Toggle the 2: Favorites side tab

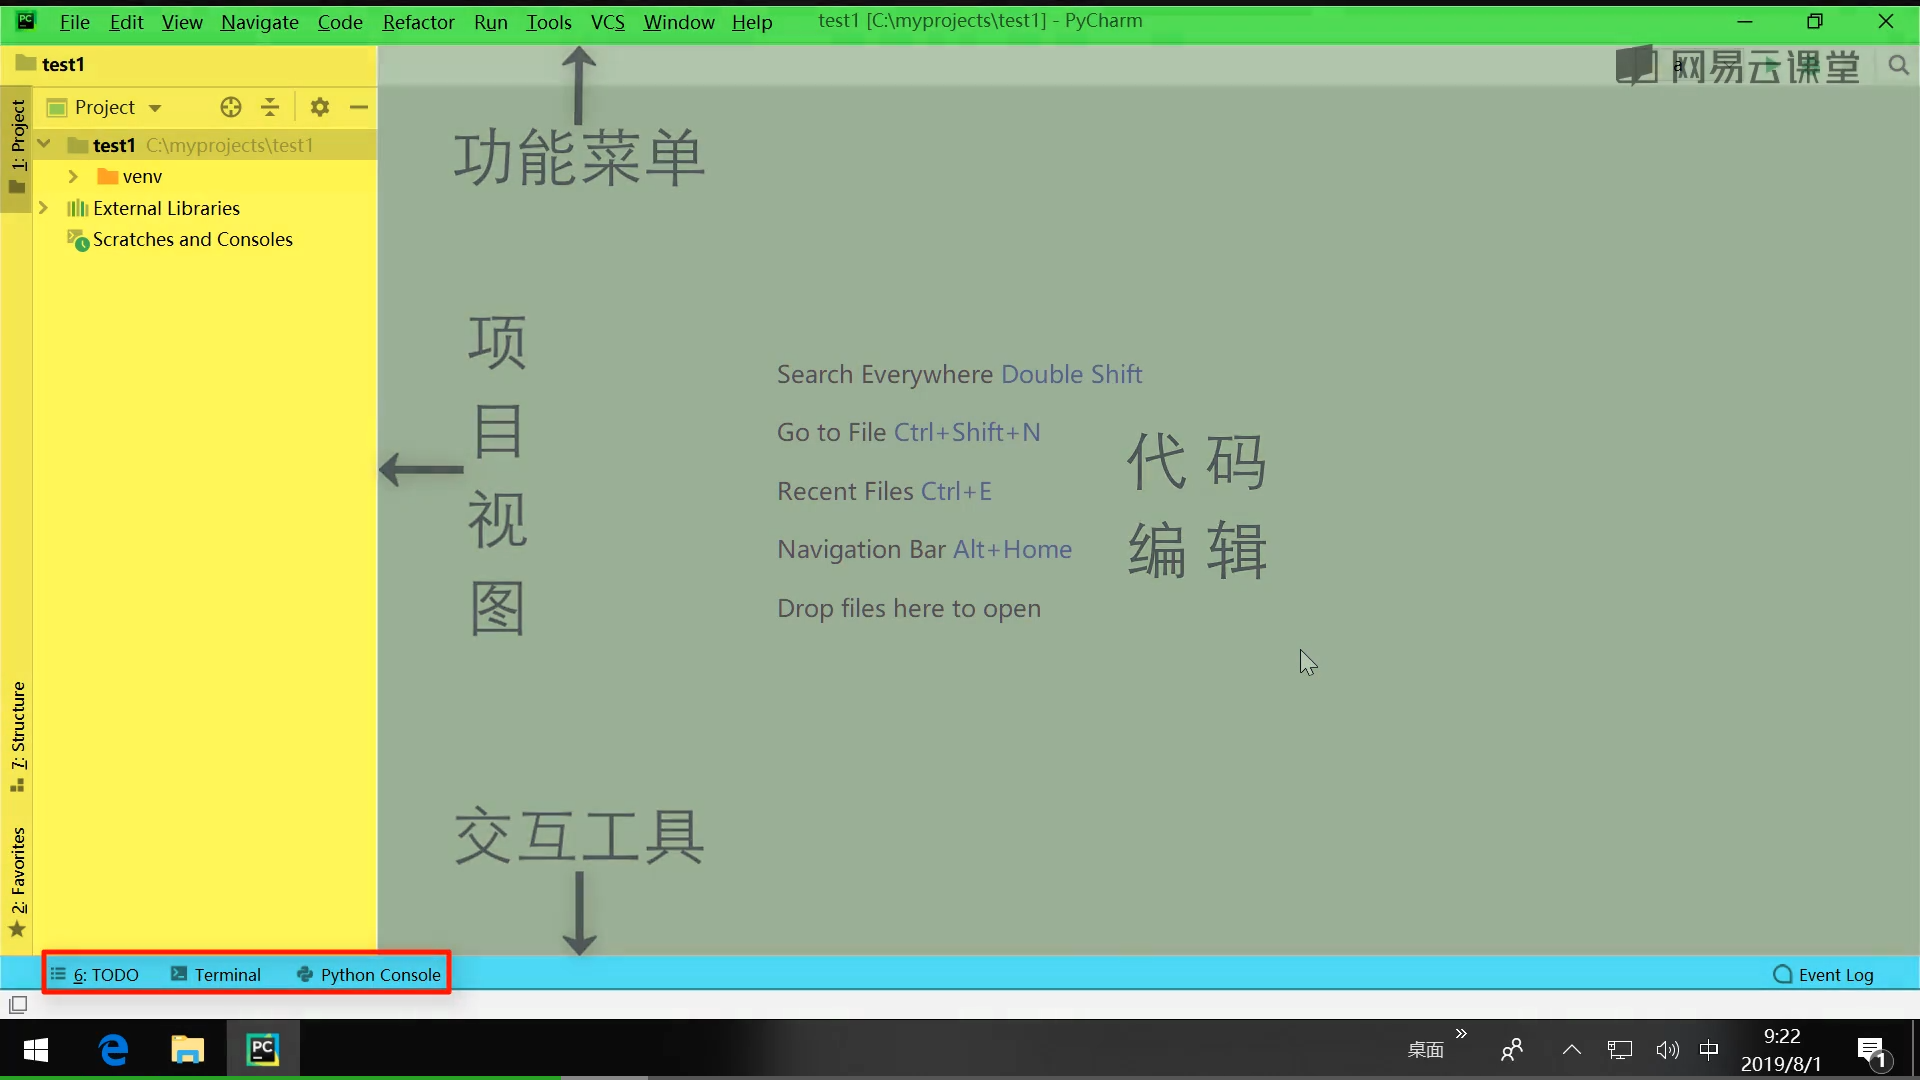[18, 875]
